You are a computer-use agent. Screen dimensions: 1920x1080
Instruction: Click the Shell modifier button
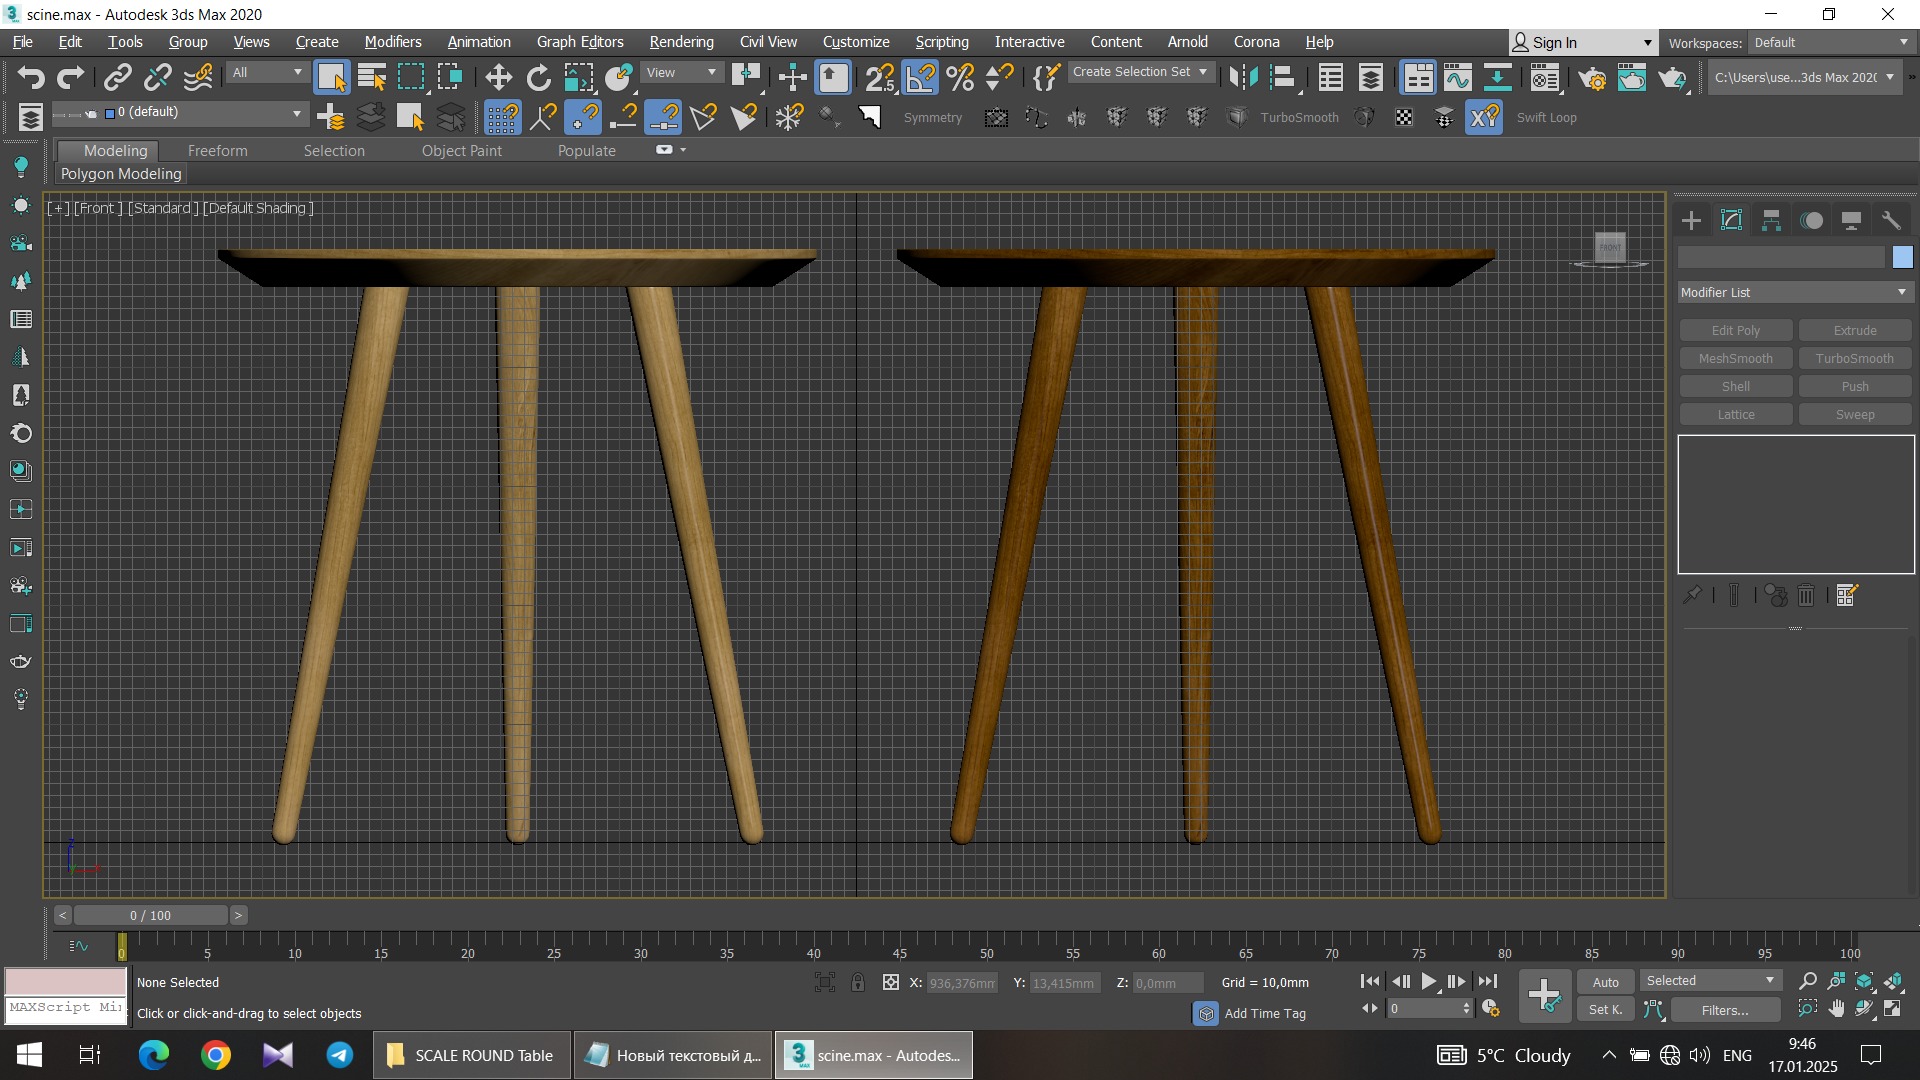(x=1735, y=386)
